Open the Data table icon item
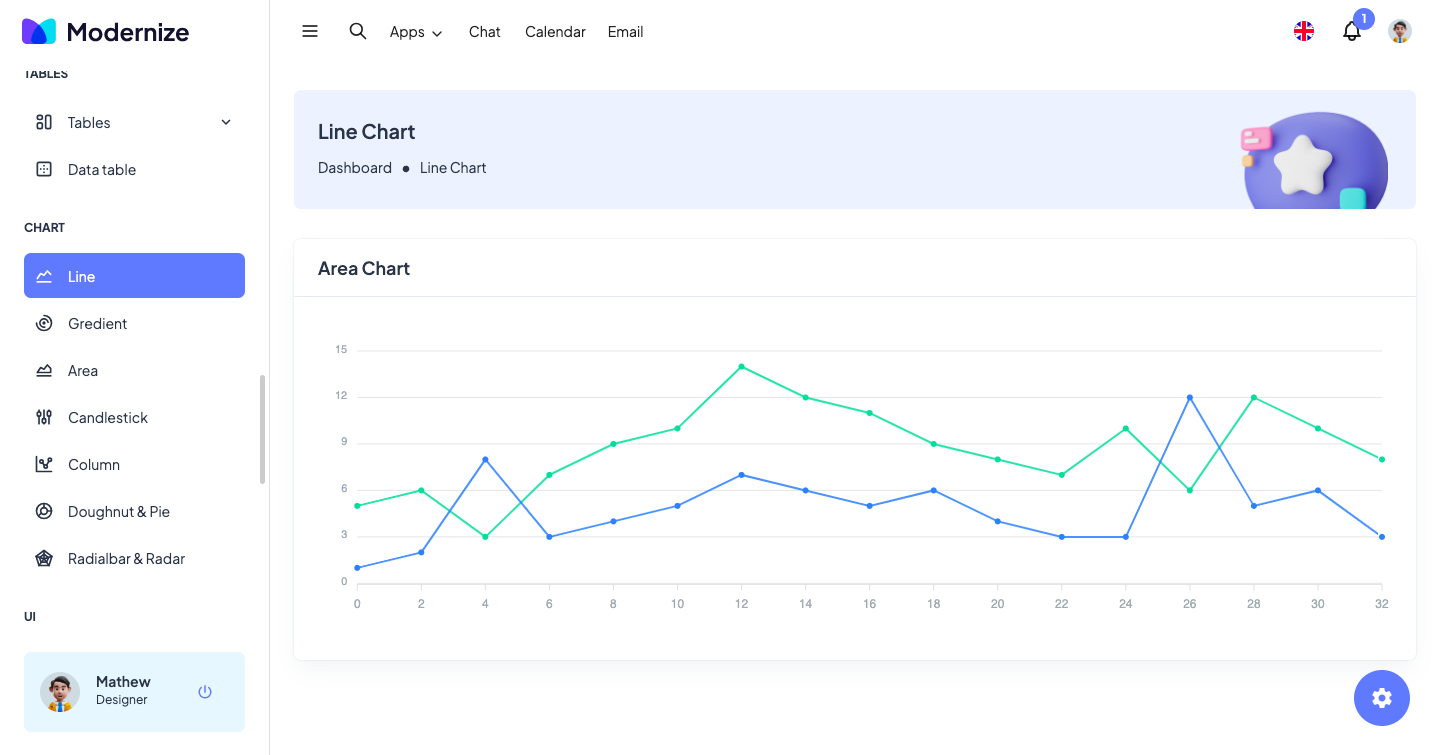The width and height of the screenshot is (1440, 755). tap(44, 169)
